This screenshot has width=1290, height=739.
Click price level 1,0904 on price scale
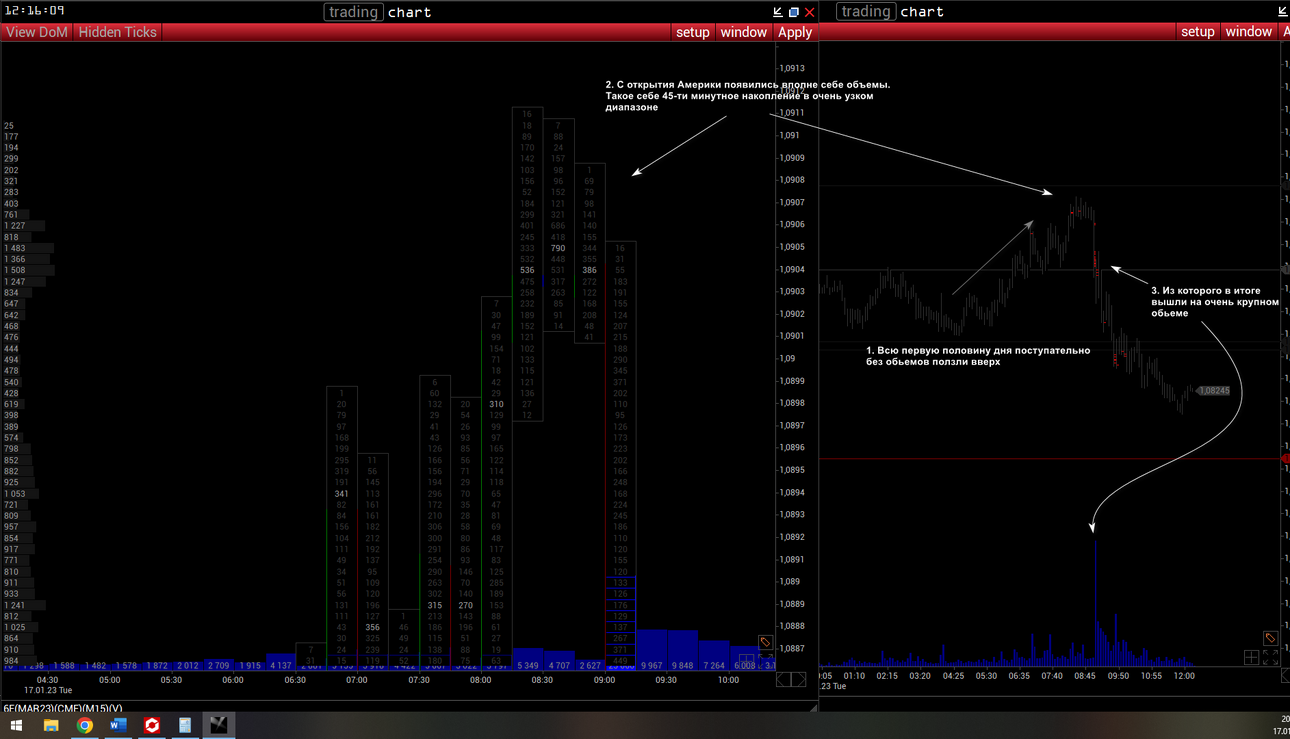pos(791,269)
